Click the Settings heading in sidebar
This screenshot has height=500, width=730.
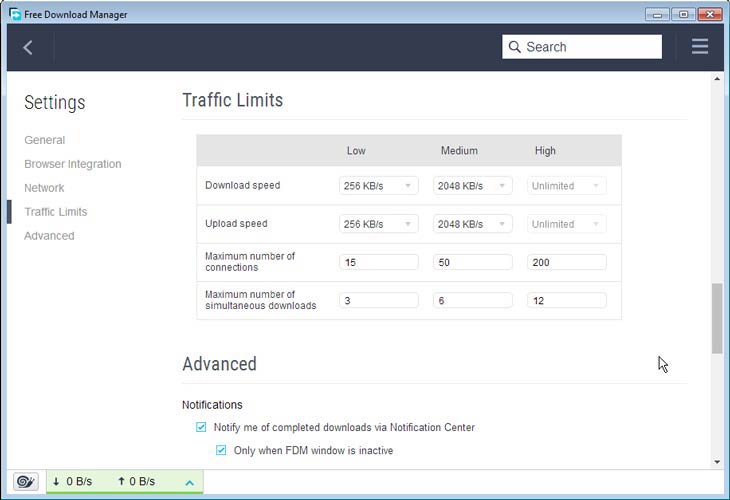[55, 102]
